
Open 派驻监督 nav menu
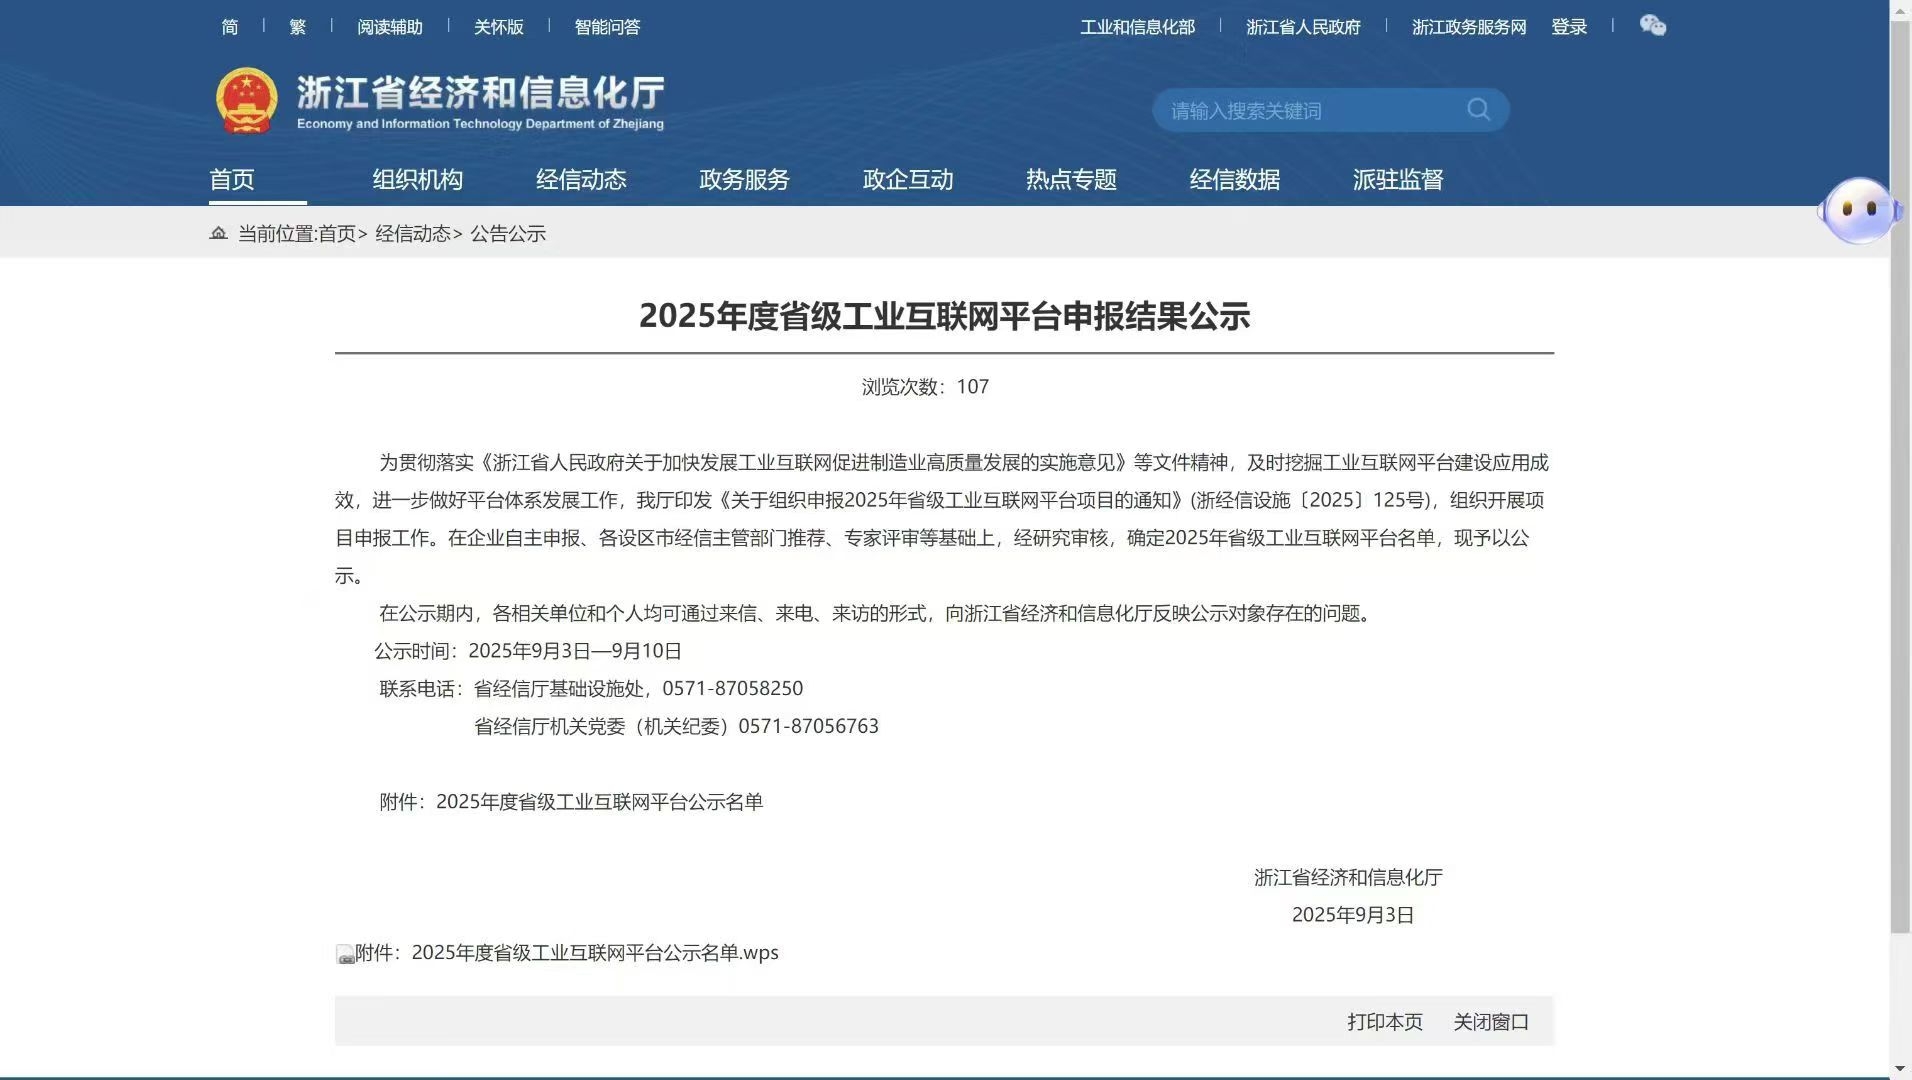[x=1398, y=179]
